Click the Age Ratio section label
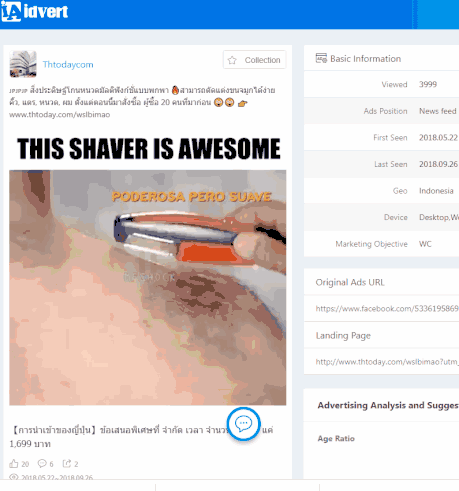The height and width of the screenshot is (491, 459). (336, 439)
